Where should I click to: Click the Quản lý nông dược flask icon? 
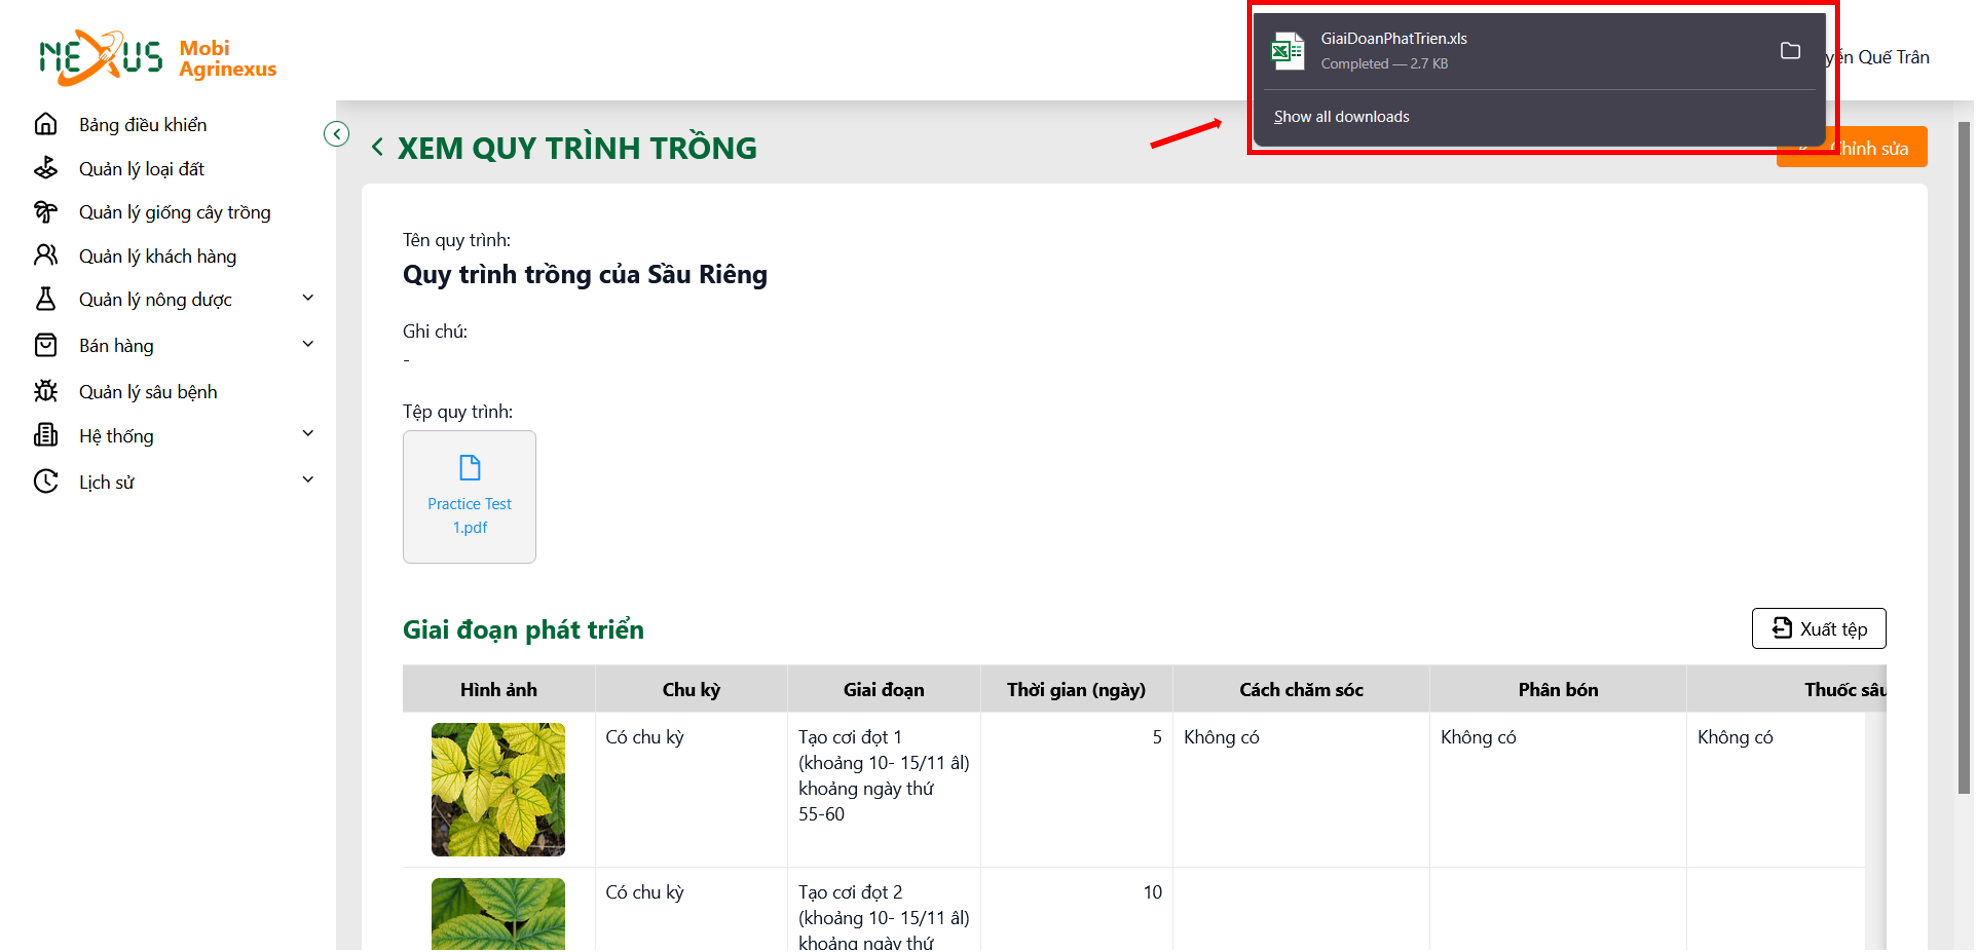click(x=46, y=299)
